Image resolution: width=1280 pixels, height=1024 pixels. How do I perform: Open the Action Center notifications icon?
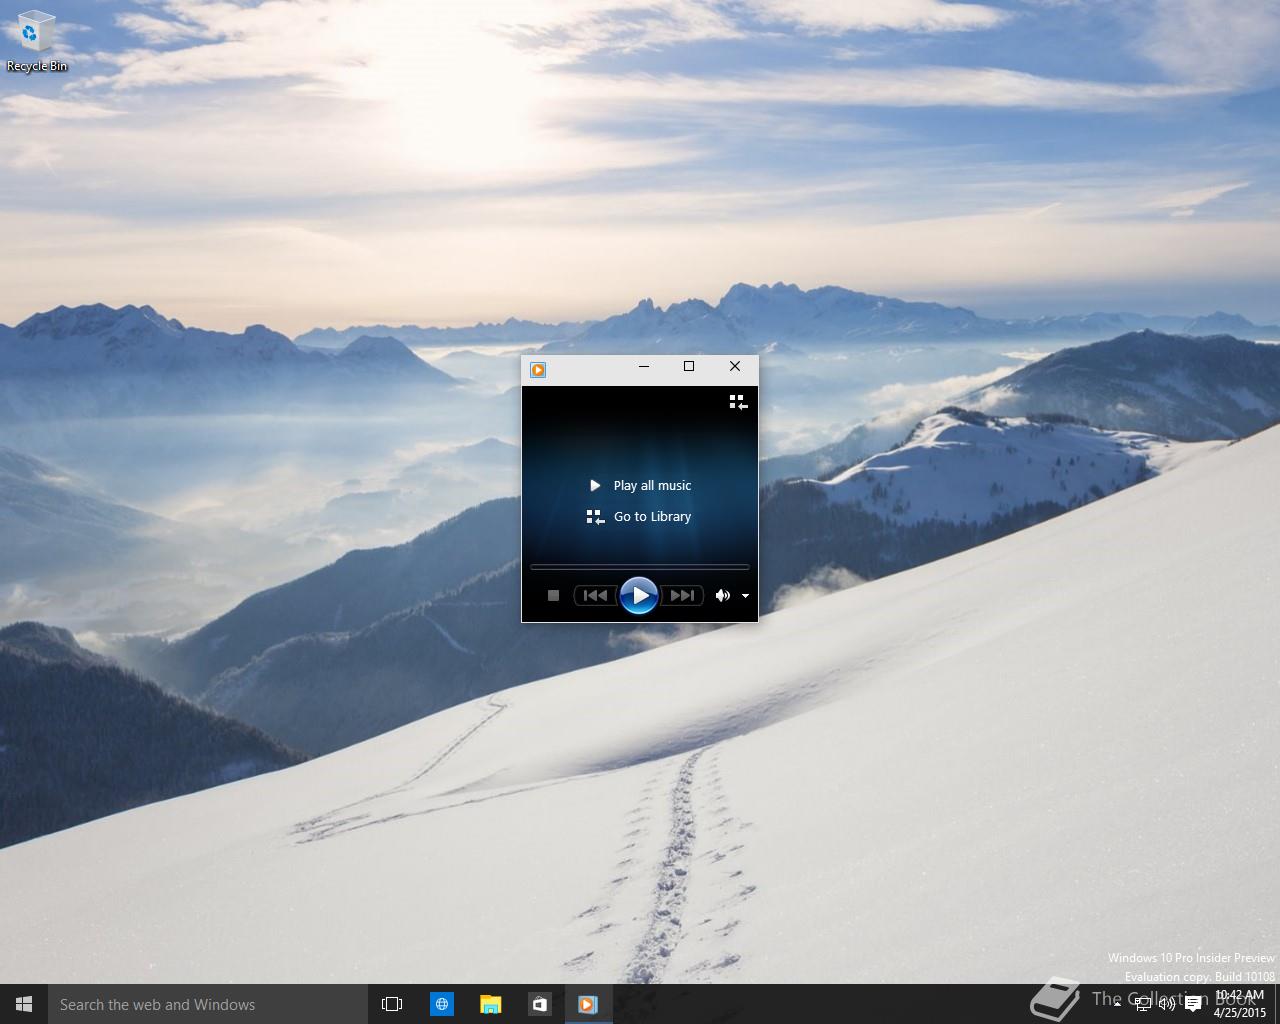pos(1192,1004)
